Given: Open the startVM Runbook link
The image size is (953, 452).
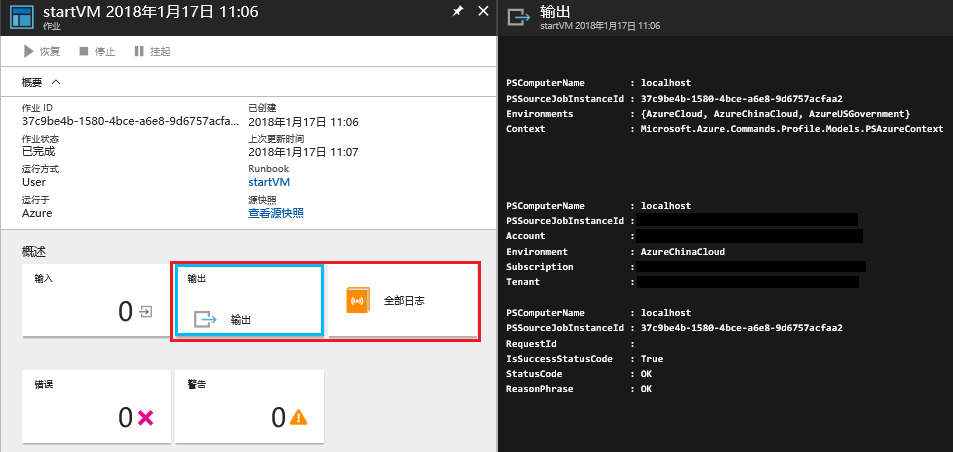Looking at the screenshot, I should click(270, 182).
